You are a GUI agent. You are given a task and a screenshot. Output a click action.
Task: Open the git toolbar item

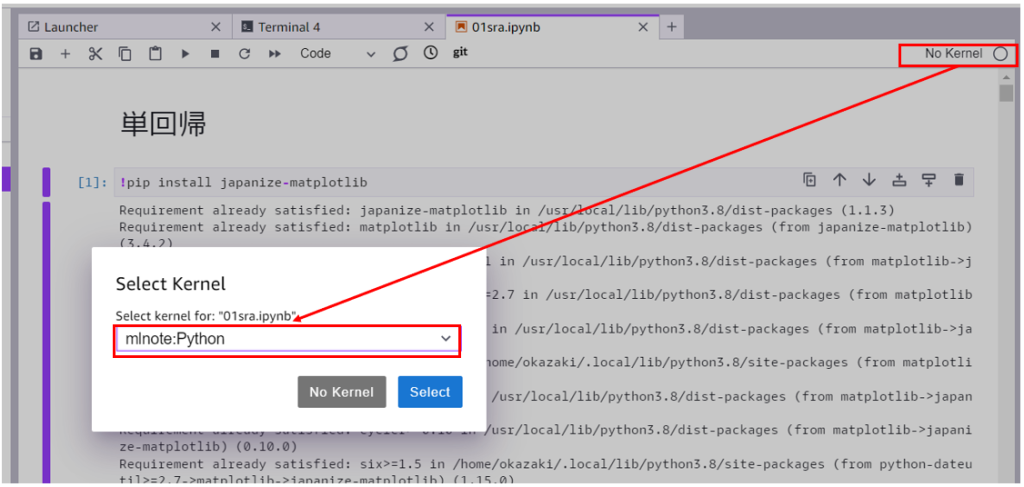coord(460,53)
